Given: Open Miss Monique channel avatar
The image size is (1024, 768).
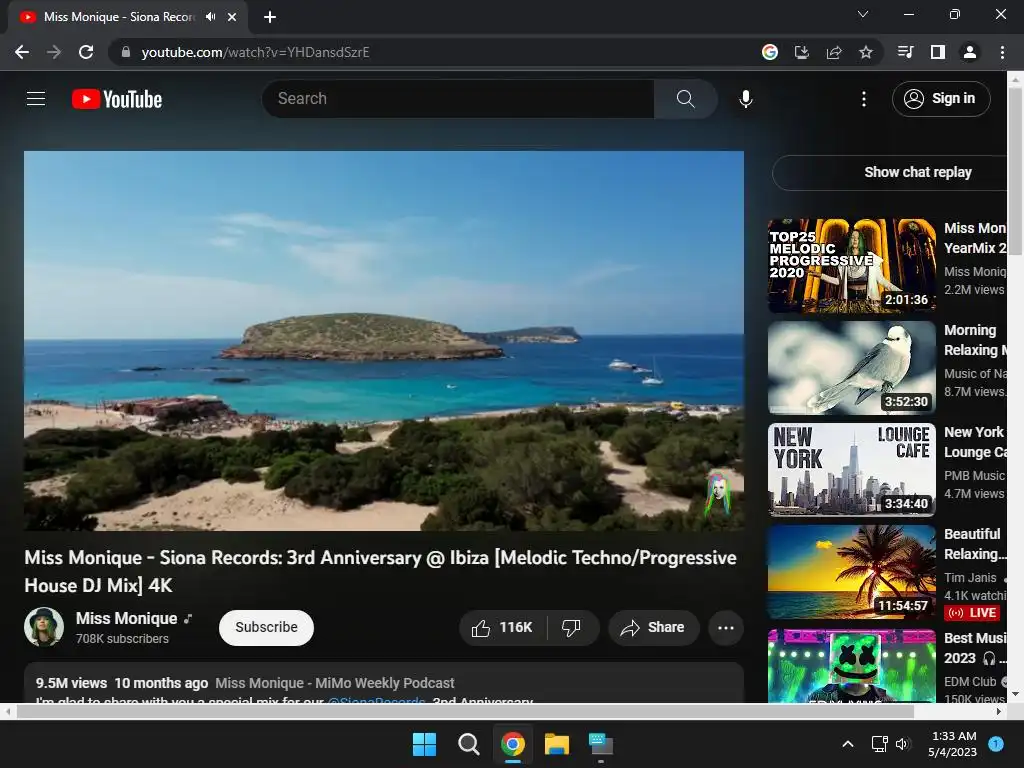Looking at the screenshot, I should tap(44, 627).
